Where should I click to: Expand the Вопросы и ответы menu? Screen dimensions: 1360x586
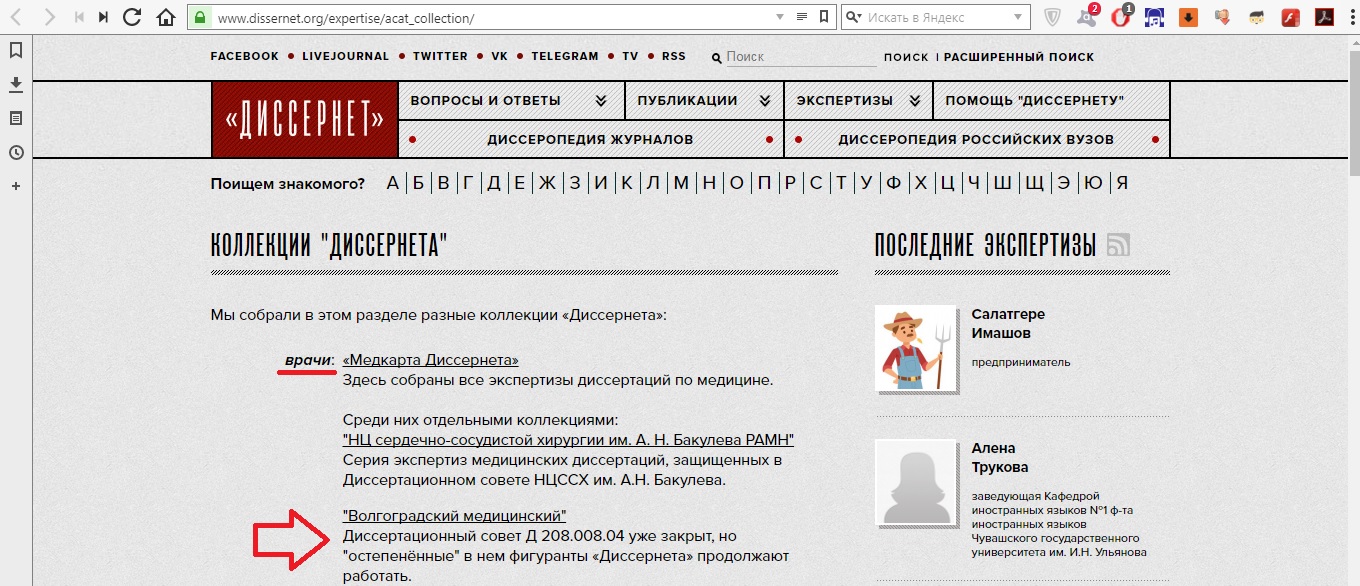(x=510, y=100)
